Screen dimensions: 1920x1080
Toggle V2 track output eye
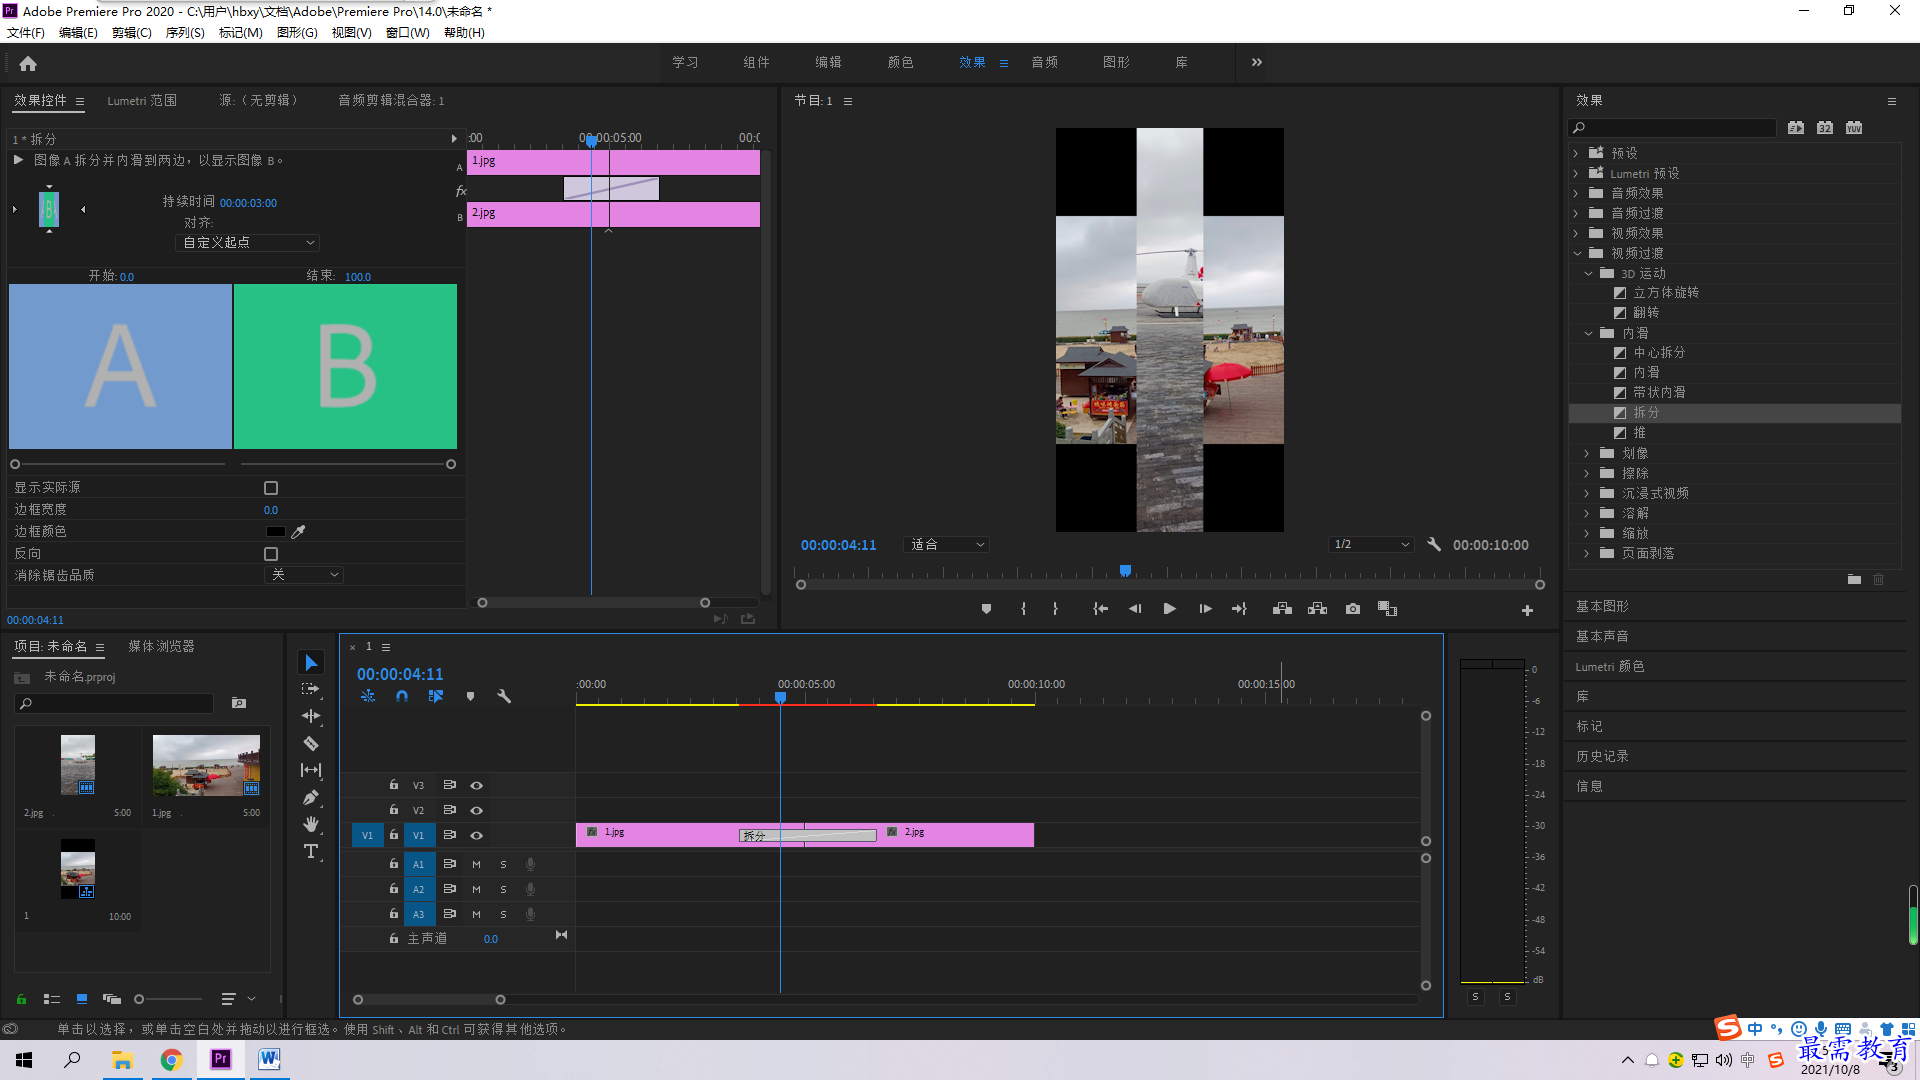pyautogui.click(x=477, y=811)
